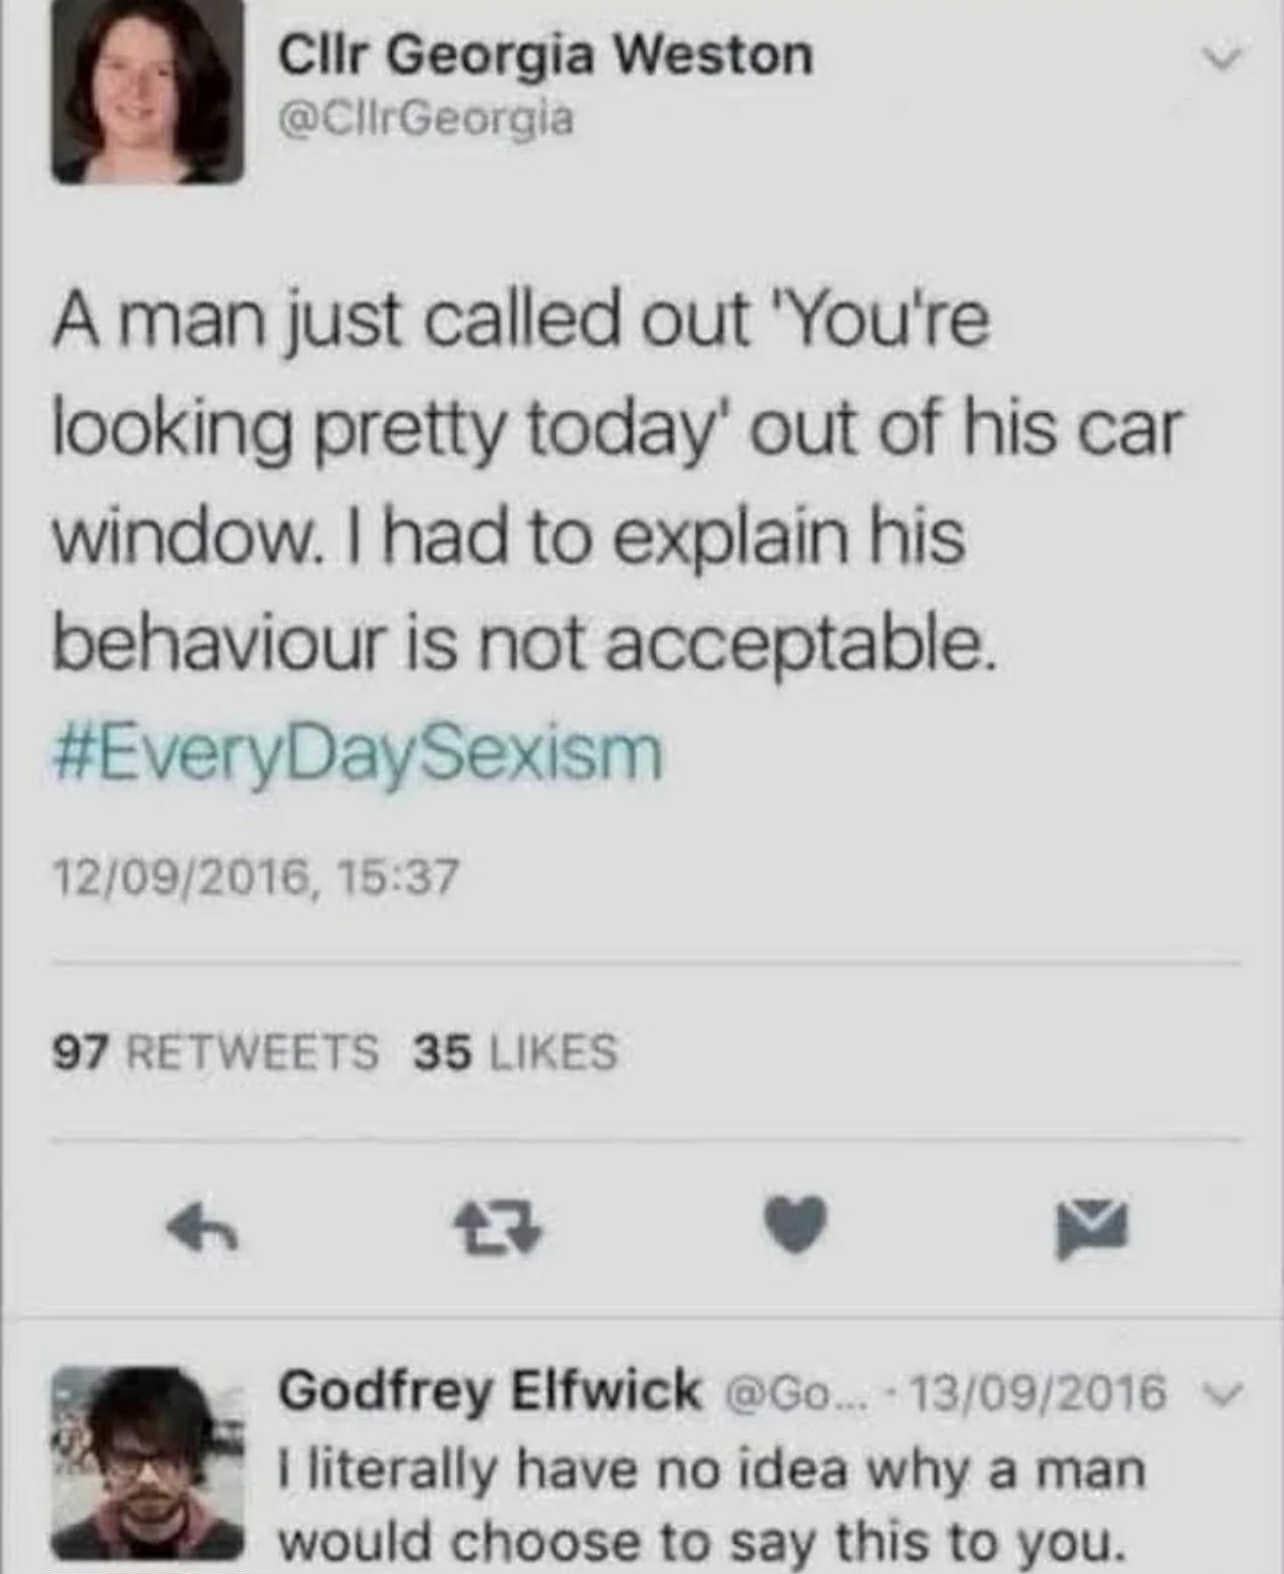This screenshot has height=1574, width=1284.
Task: Retweet the main tweet
Action: (x=499, y=1228)
